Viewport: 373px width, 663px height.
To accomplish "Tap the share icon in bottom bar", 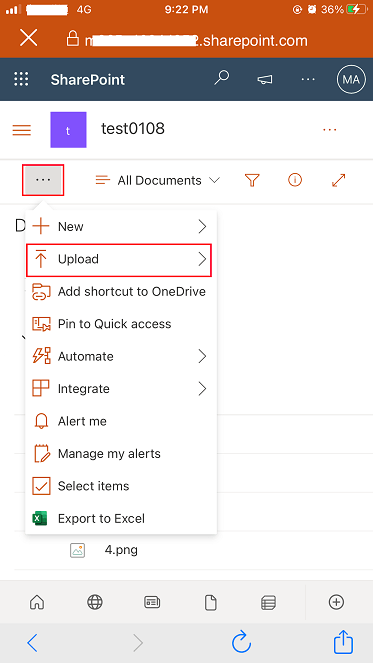I will 343,641.
